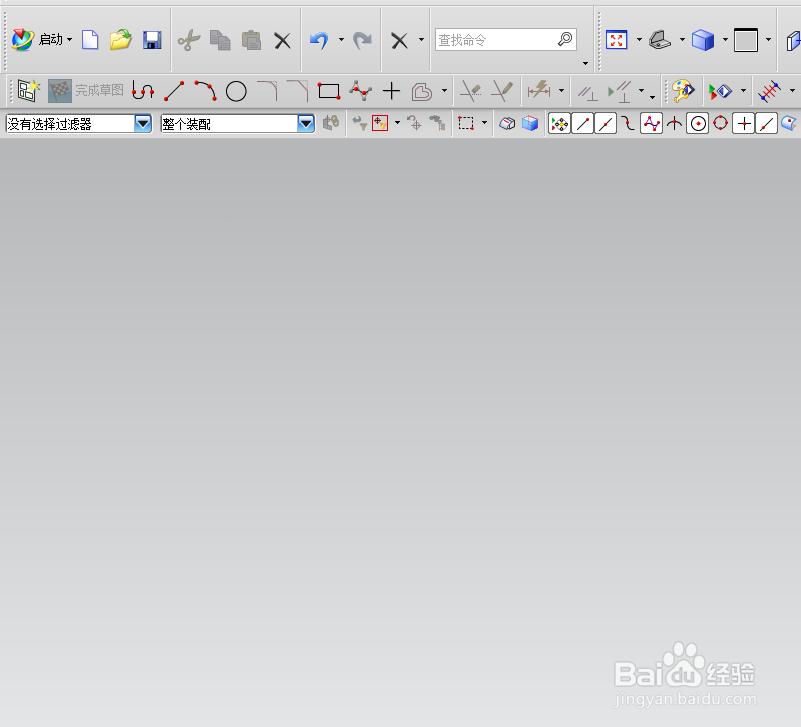Open an existing file via the folder icon

[121, 39]
